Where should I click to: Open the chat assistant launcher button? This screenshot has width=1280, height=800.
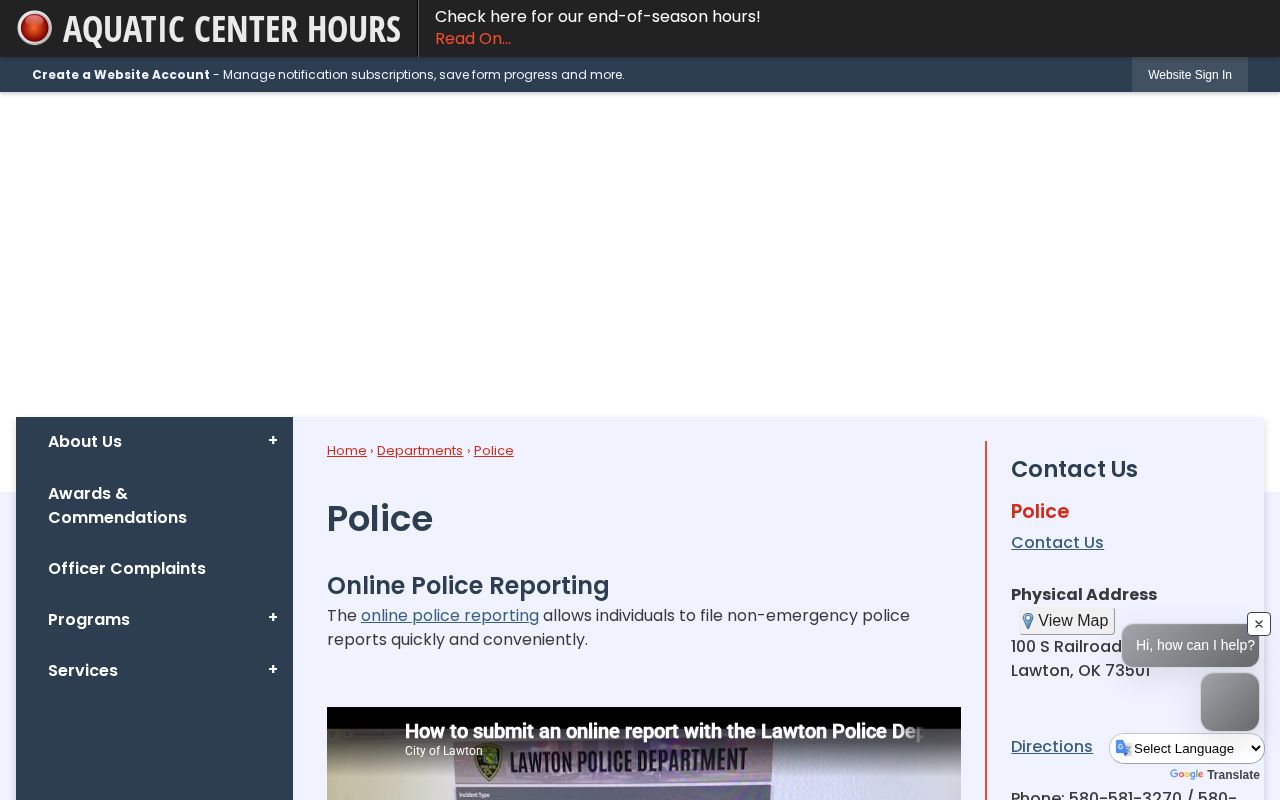click(x=1230, y=702)
